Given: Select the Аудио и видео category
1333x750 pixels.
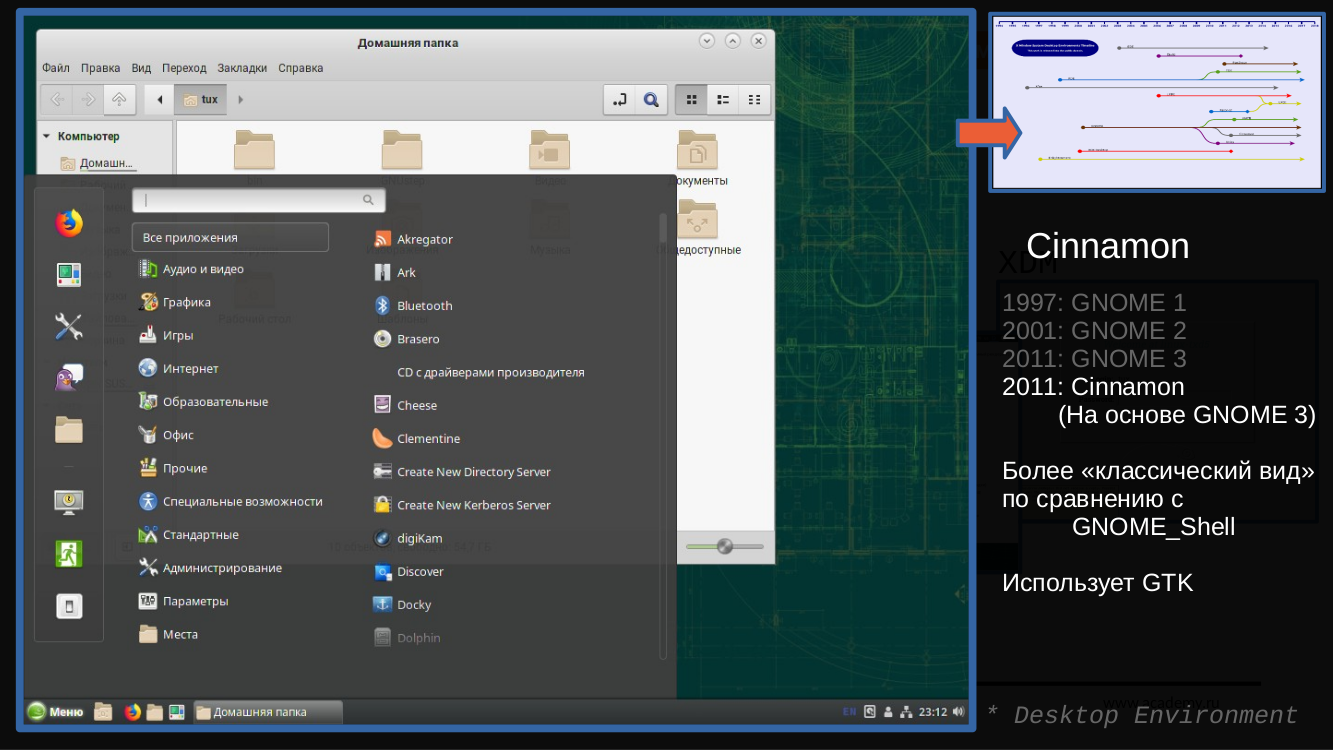Looking at the screenshot, I should click(x=191, y=269).
